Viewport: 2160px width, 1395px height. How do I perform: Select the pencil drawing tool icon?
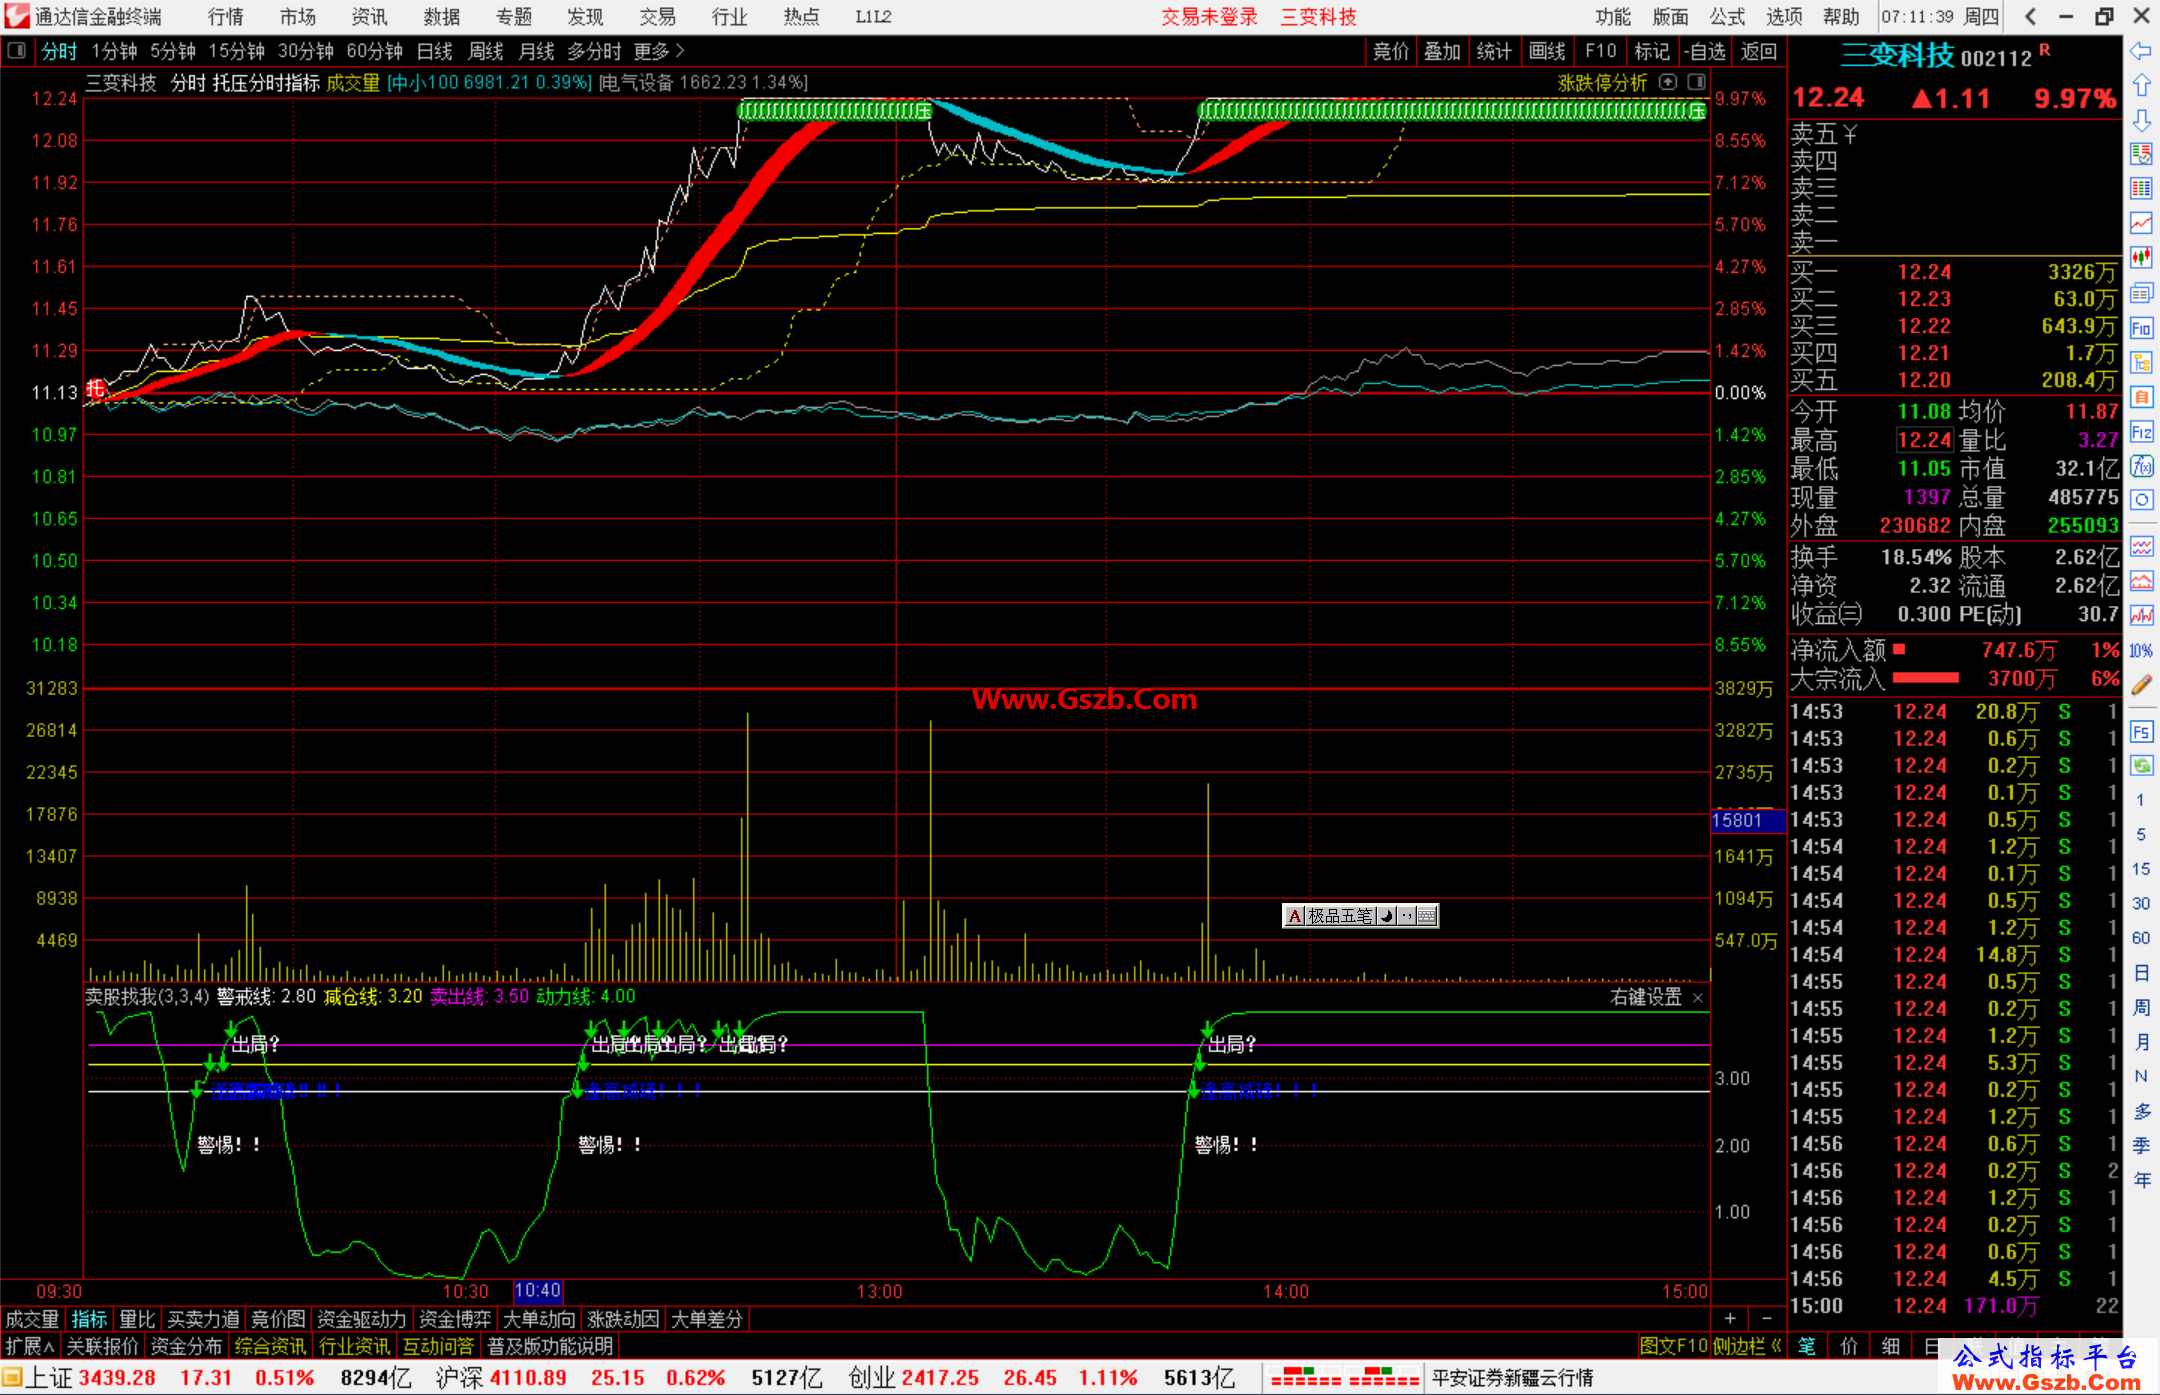2141,685
